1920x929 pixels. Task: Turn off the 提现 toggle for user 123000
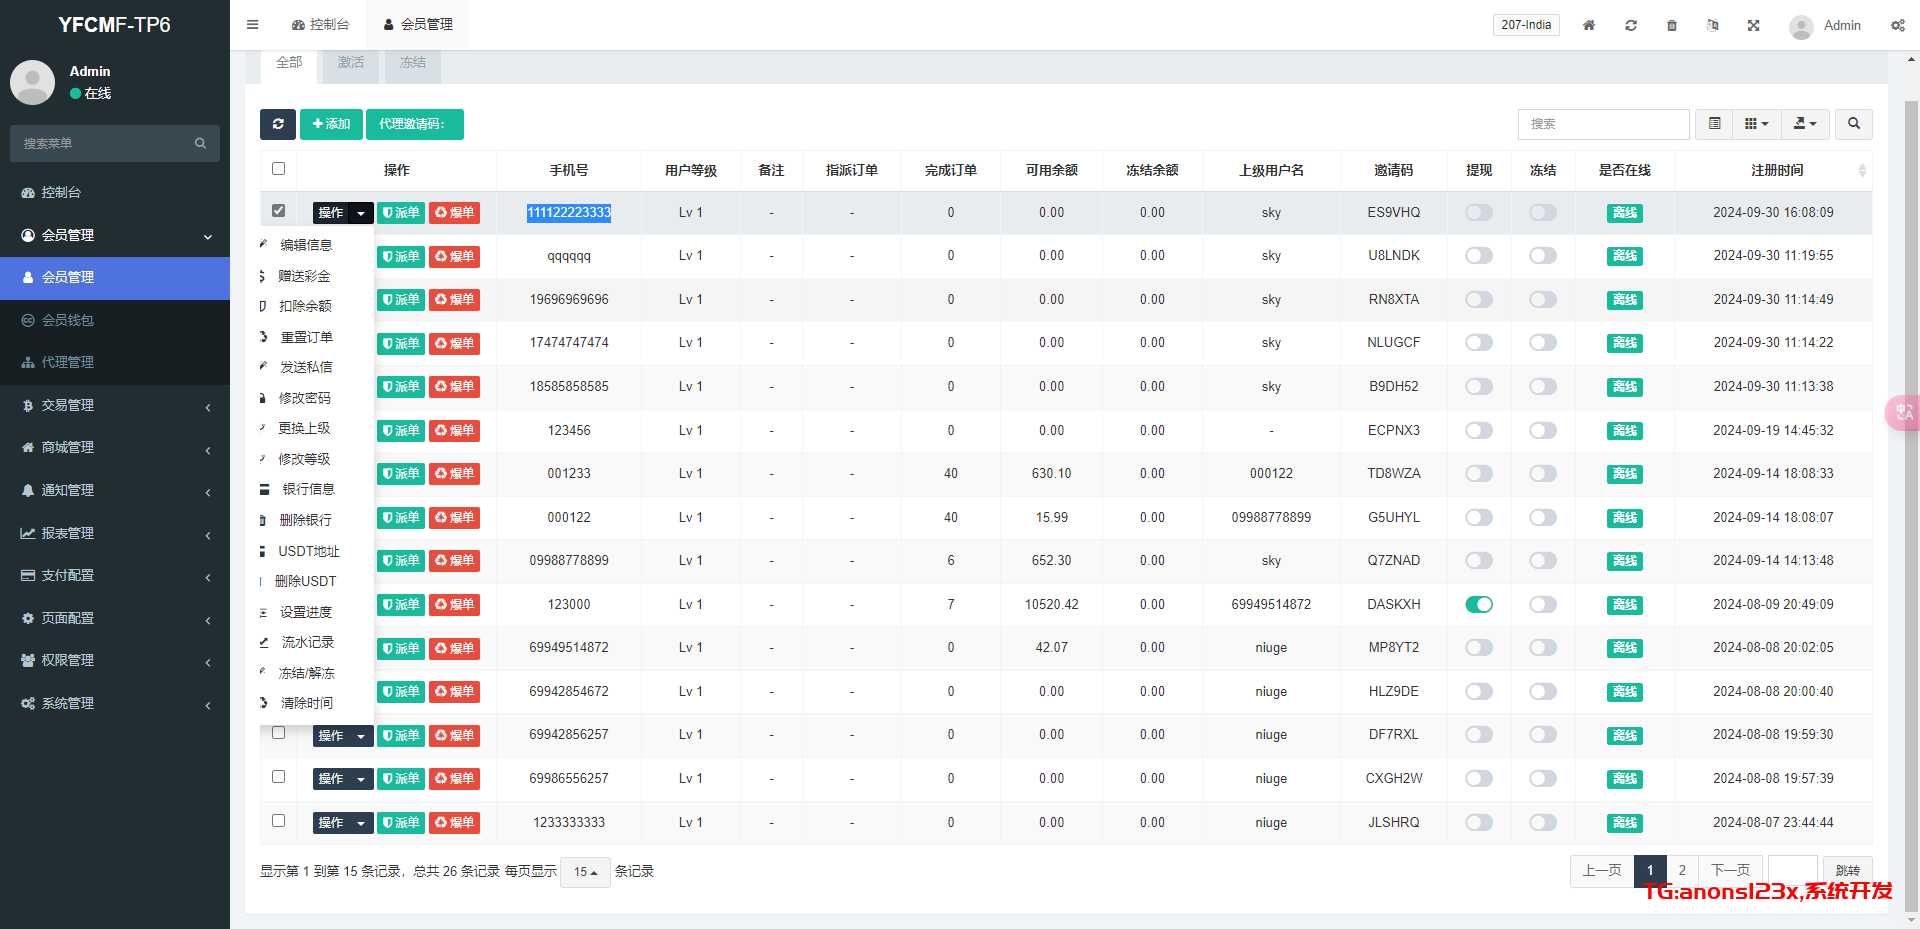click(1478, 604)
